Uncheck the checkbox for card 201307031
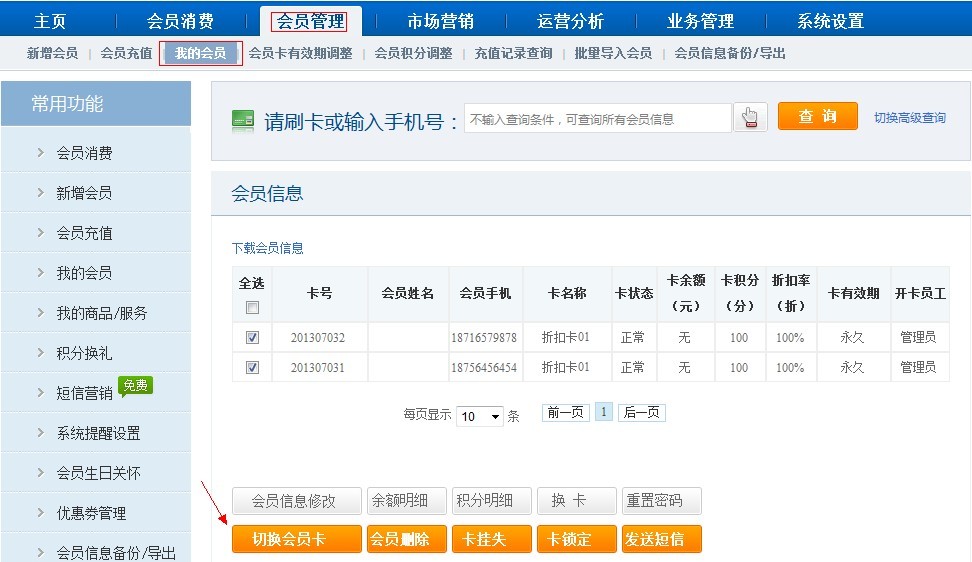 tap(252, 368)
